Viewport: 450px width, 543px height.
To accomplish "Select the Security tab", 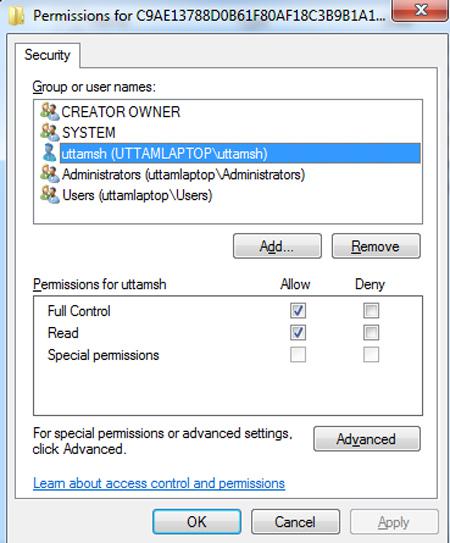I will point(47,55).
